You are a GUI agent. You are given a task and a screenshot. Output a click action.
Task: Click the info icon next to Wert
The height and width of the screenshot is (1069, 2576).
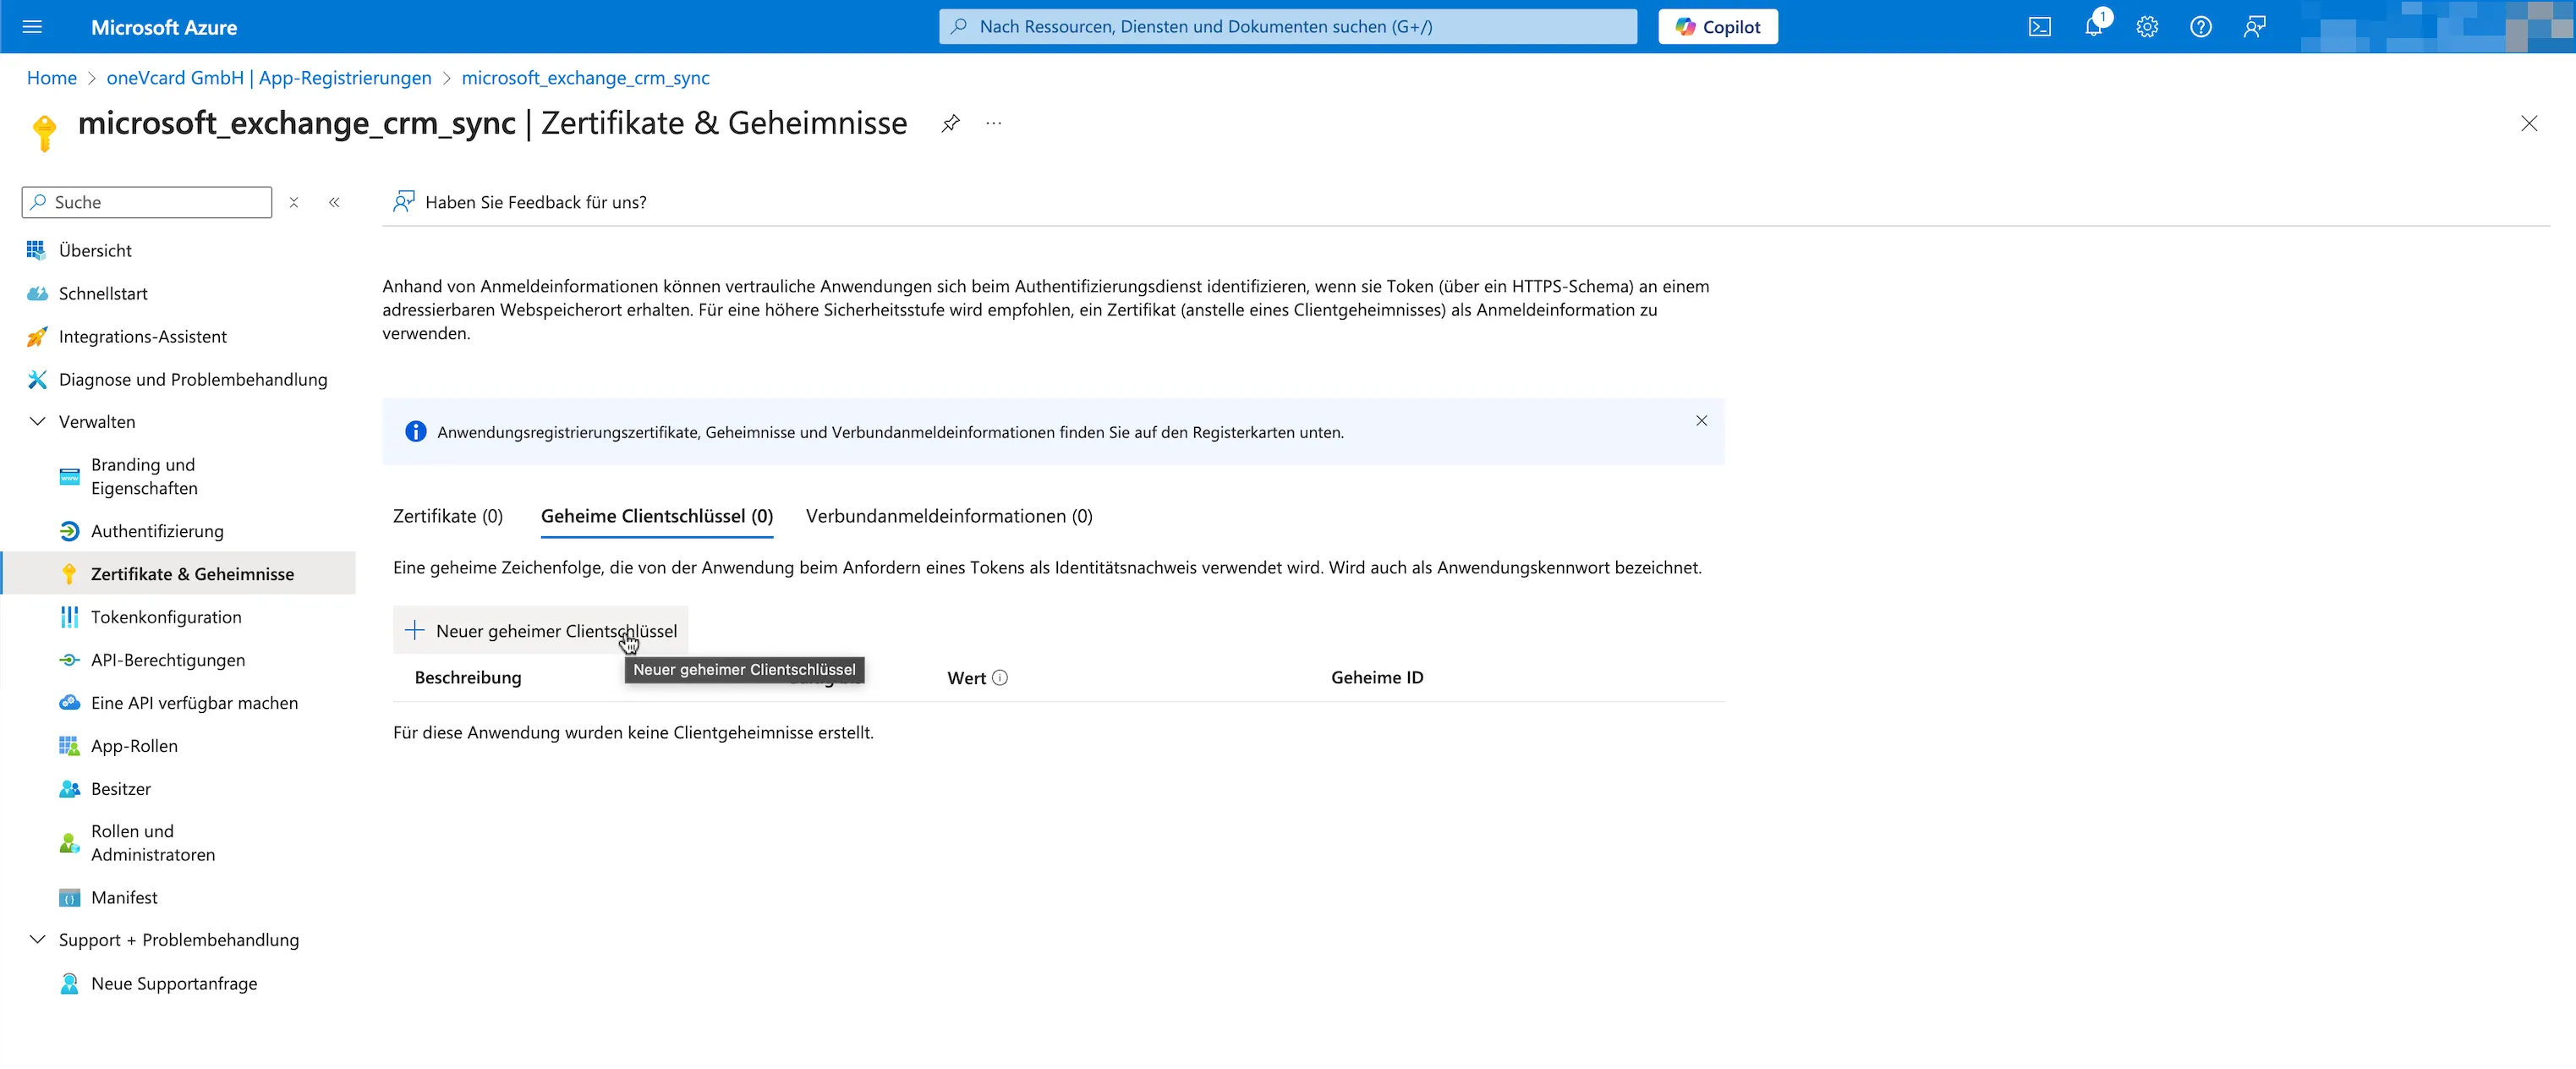[1000, 678]
